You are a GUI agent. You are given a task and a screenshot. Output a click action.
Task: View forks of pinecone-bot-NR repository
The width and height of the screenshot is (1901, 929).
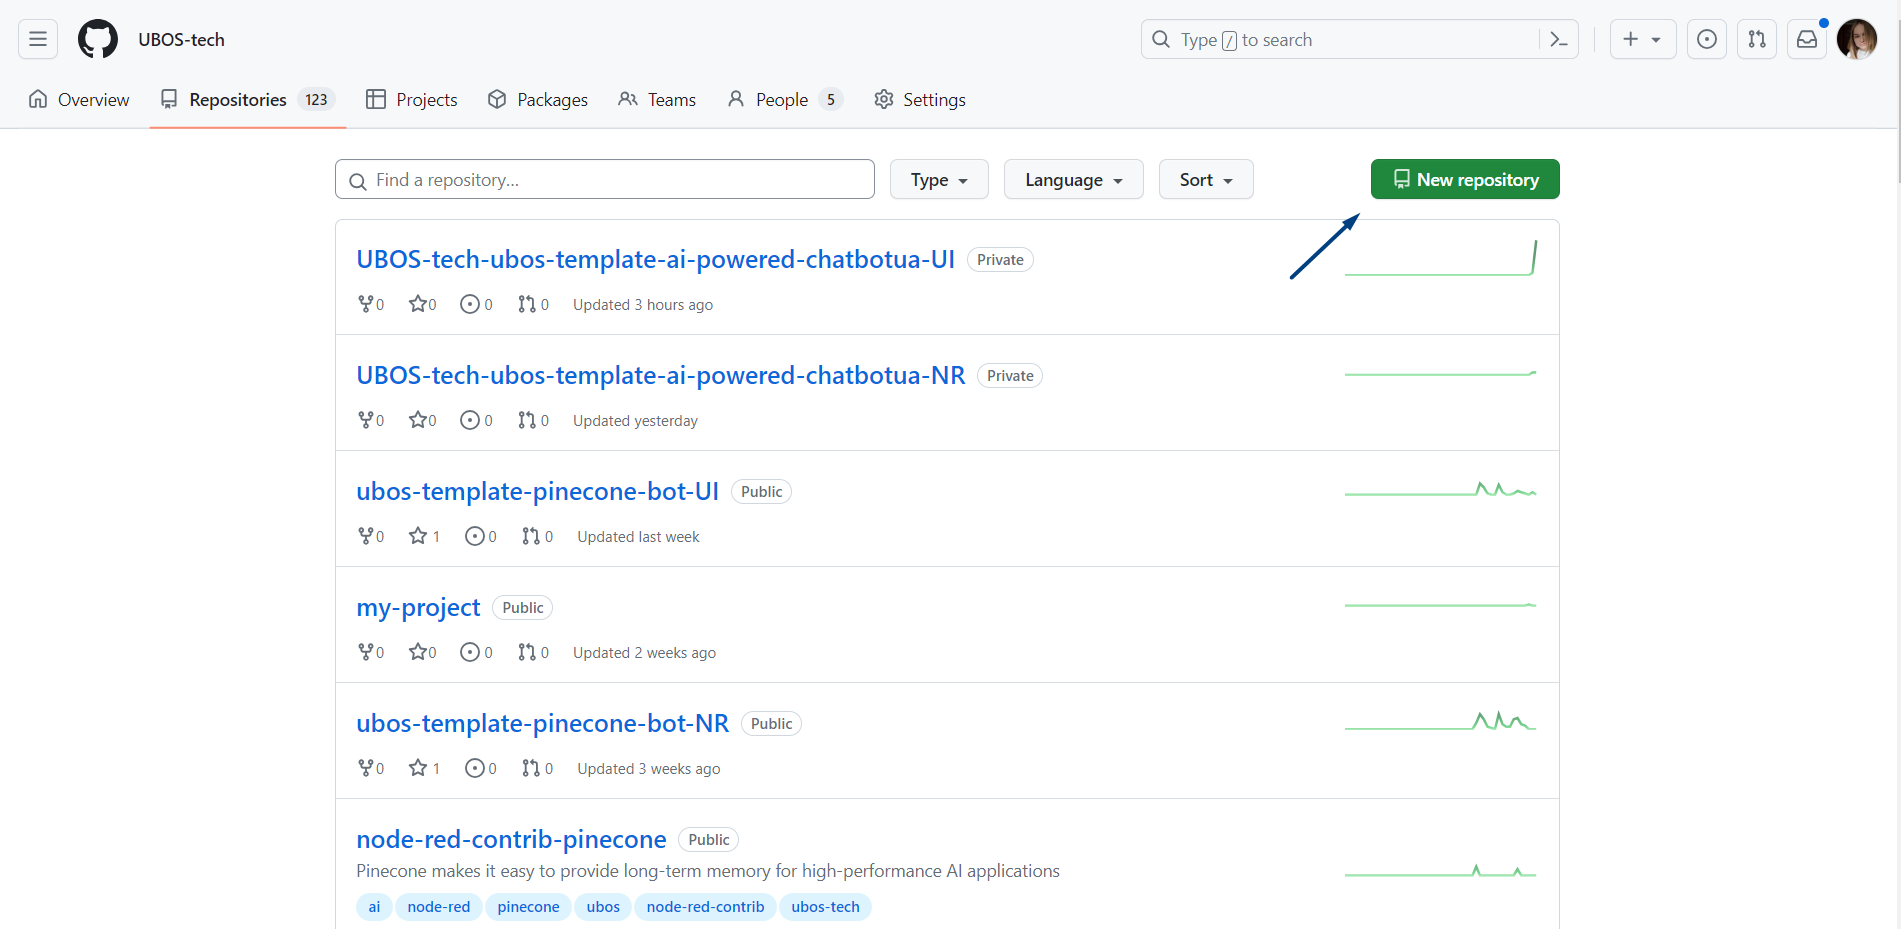click(371, 768)
